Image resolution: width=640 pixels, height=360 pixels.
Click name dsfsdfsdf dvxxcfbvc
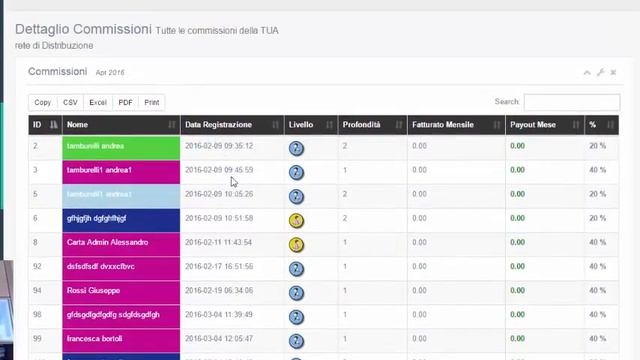pyautogui.click(x=100, y=266)
